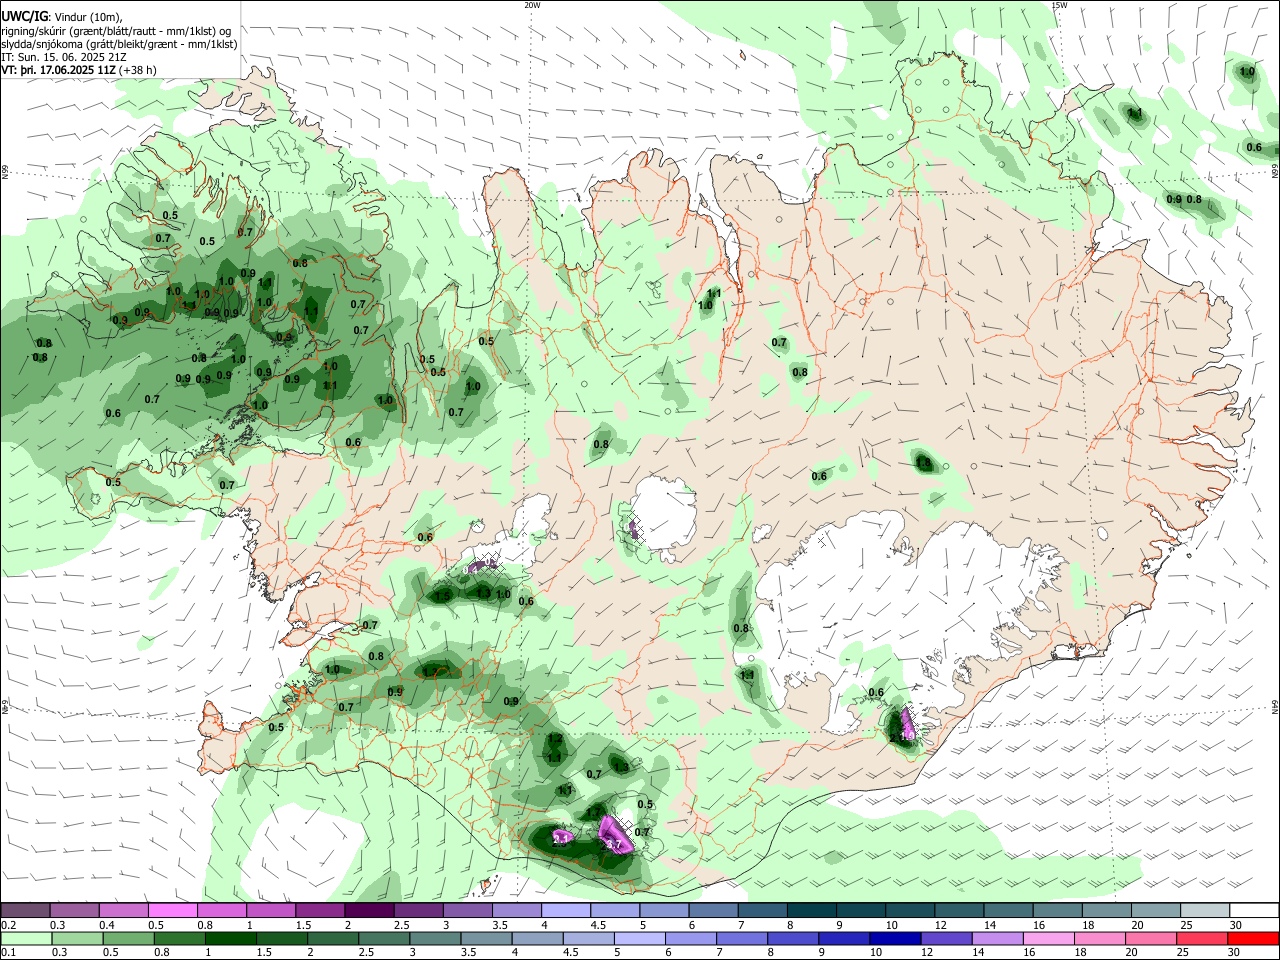Pick the rain legend swatch starting at 20
The height and width of the screenshot is (960, 1280).
click(1151, 938)
